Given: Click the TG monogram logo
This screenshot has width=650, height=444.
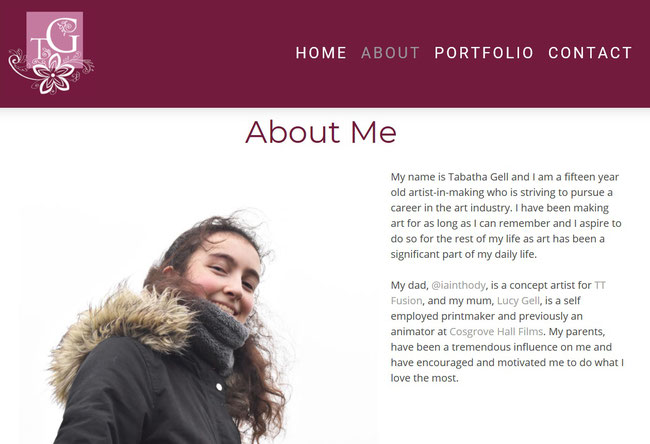Looking at the screenshot, I should click(51, 53).
